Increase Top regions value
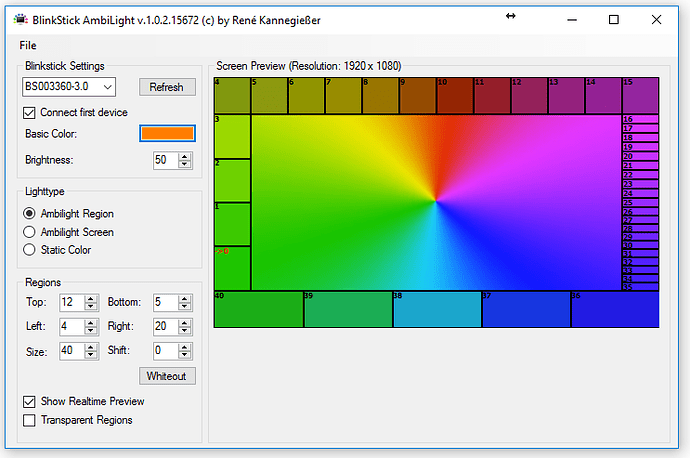This screenshot has width=690, height=458. click(x=91, y=299)
